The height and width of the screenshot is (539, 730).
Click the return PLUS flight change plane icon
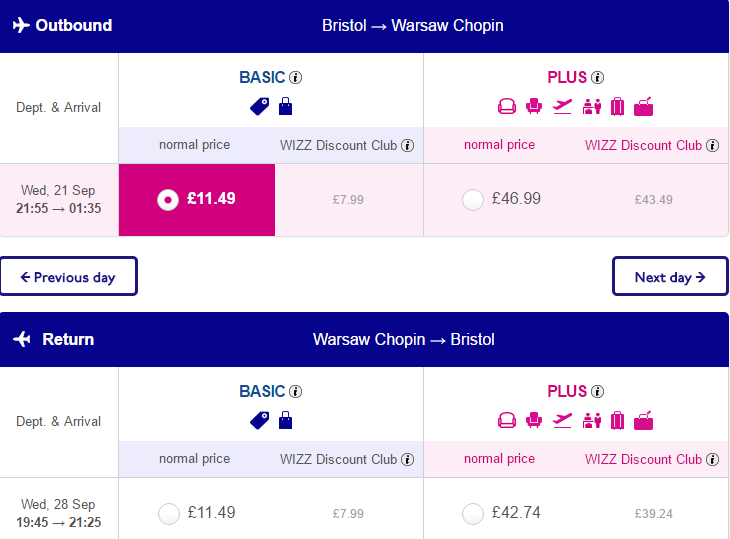(x=562, y=421)
